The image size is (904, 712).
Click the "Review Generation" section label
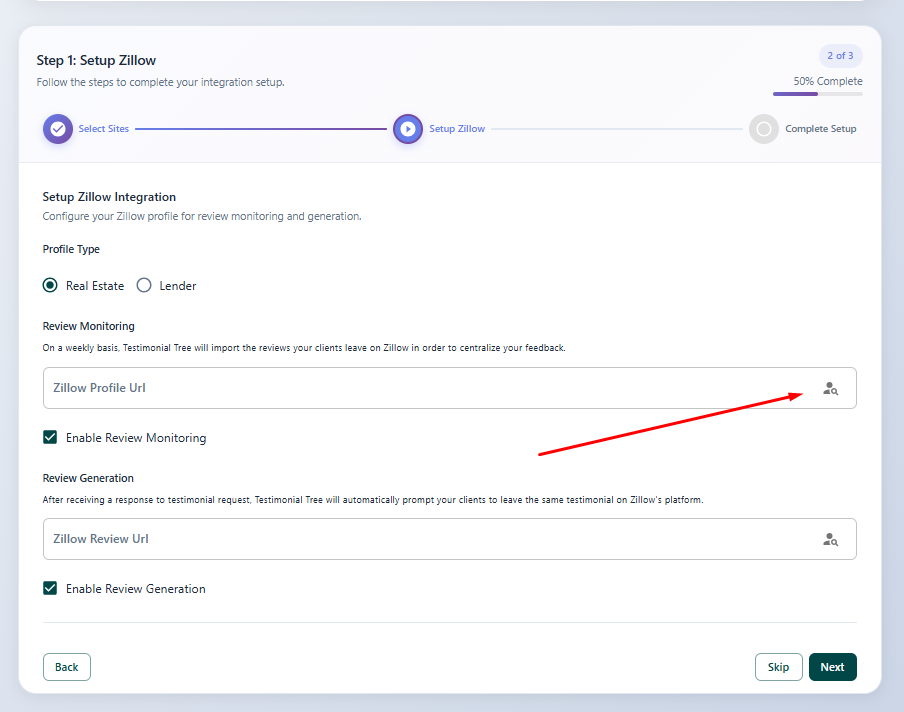(88, 479)
